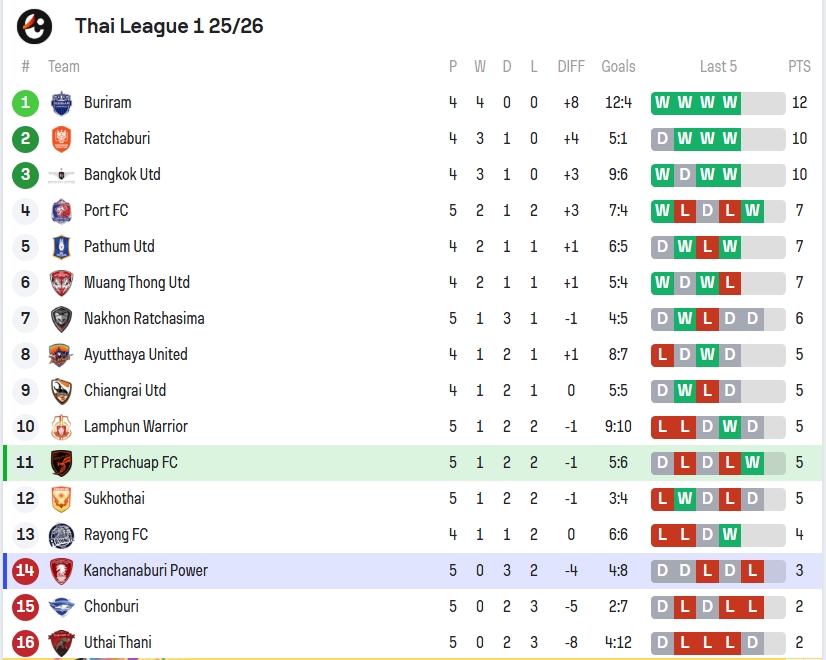Click the Buriram team crest
The image size is (826, 660).
point(61,103)
